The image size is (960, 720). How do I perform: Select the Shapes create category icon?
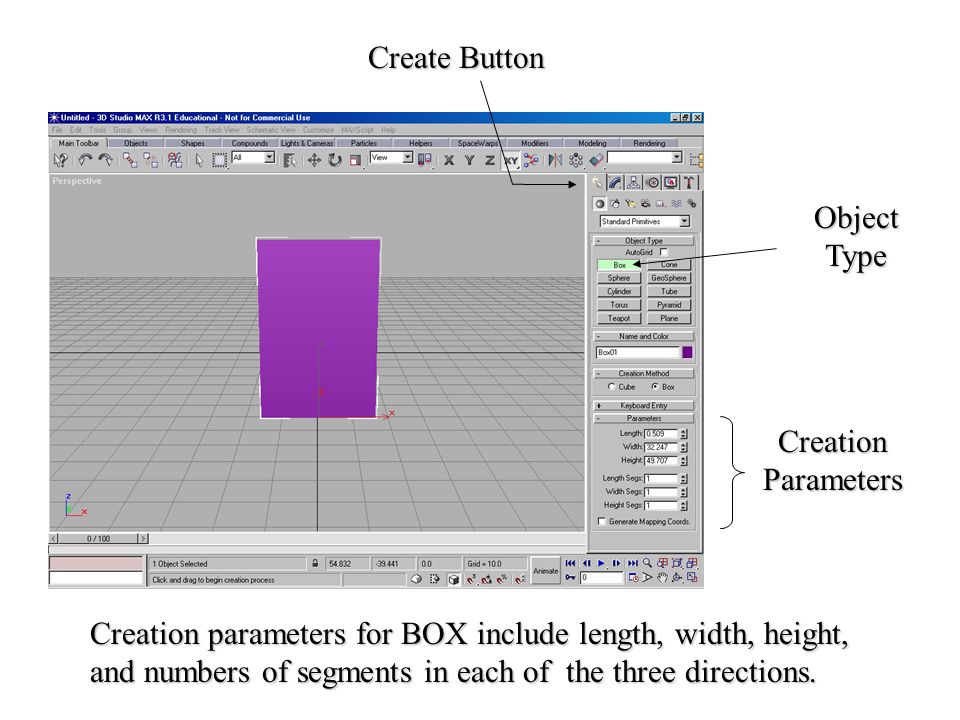pyautogui.click(x=615, y=204)
